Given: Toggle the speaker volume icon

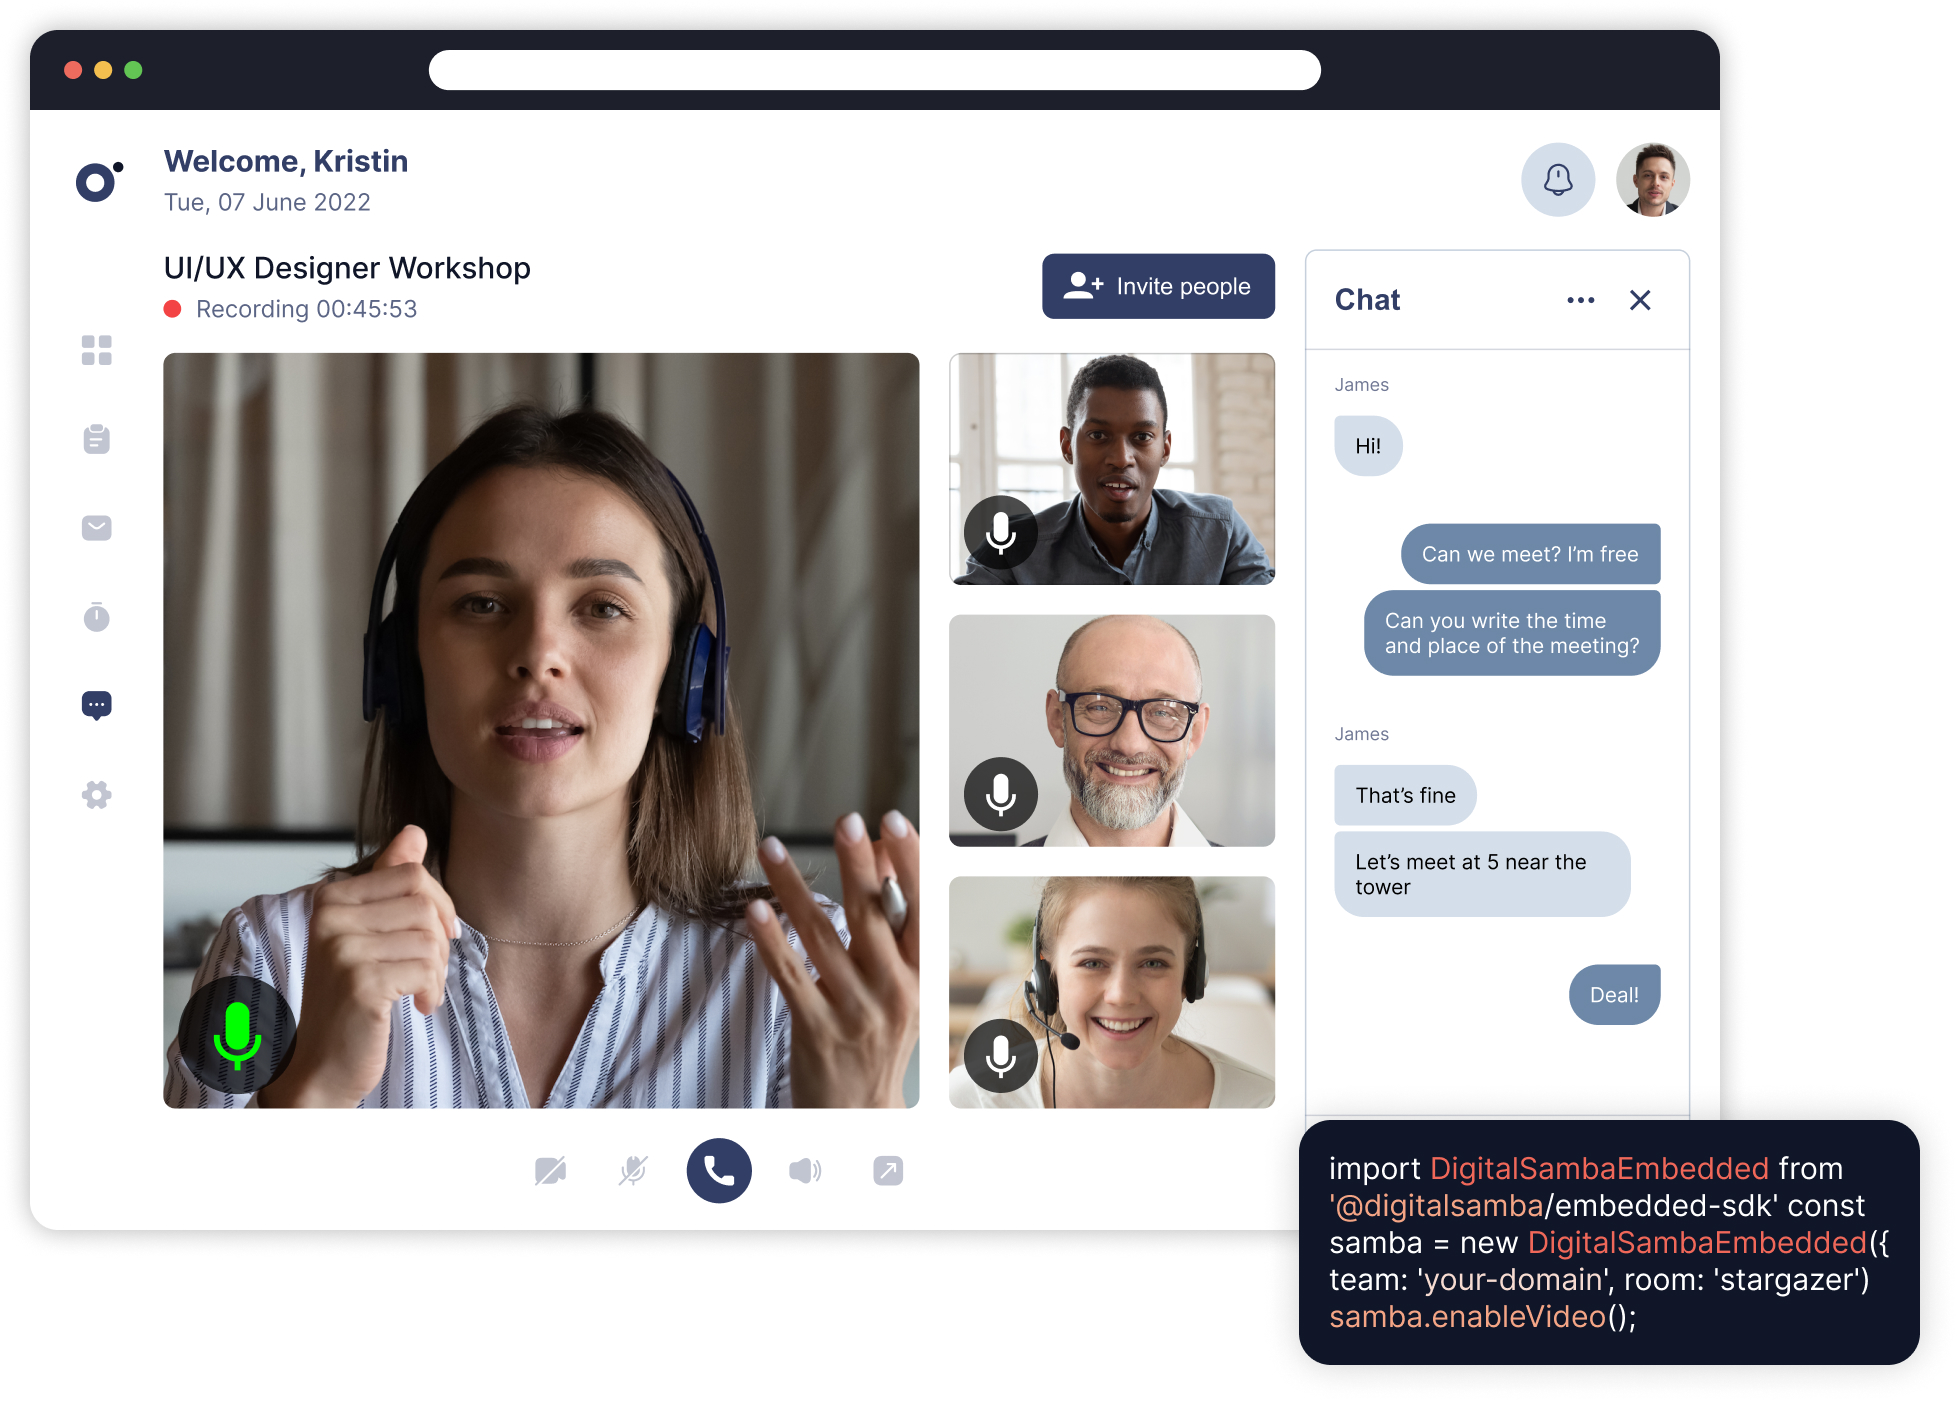Looking at the screenshot, I should [805, 1170].
